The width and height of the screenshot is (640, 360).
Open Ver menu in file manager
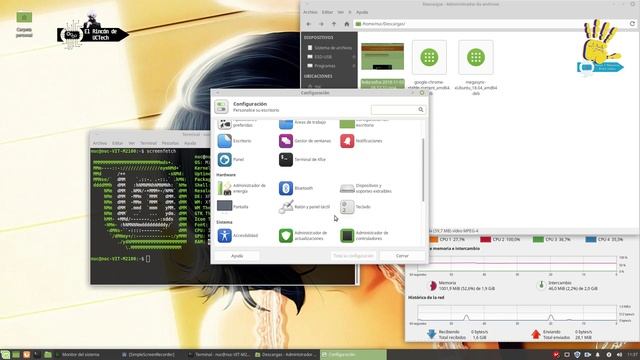click(340, 12)
